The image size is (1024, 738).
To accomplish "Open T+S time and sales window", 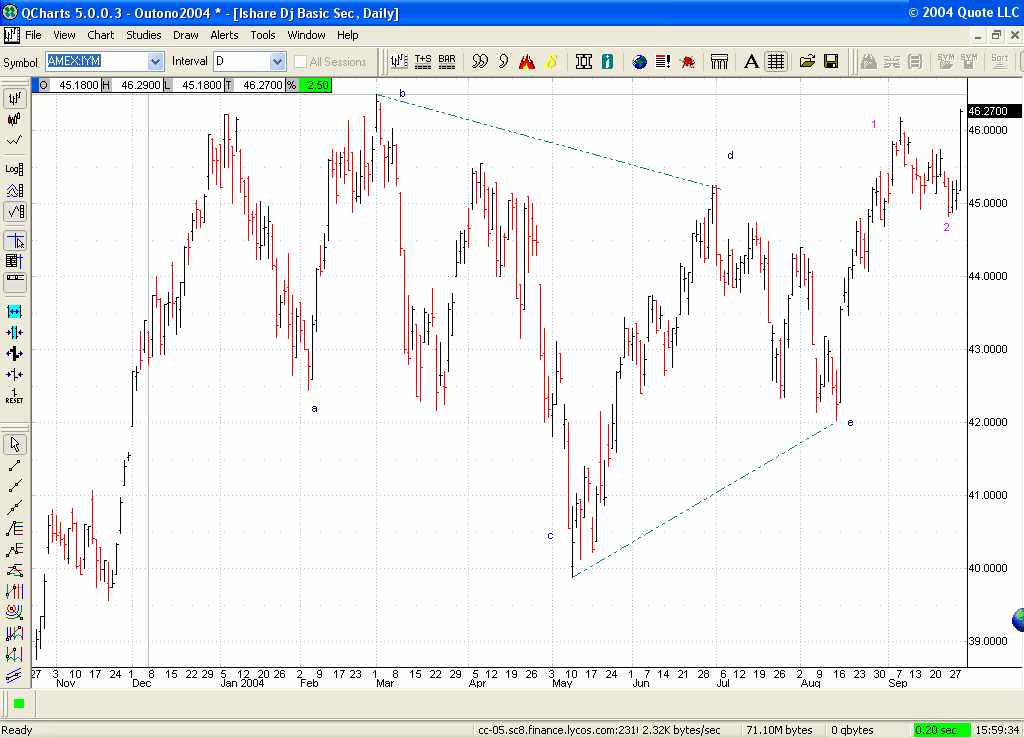I will tap(423, 61).
